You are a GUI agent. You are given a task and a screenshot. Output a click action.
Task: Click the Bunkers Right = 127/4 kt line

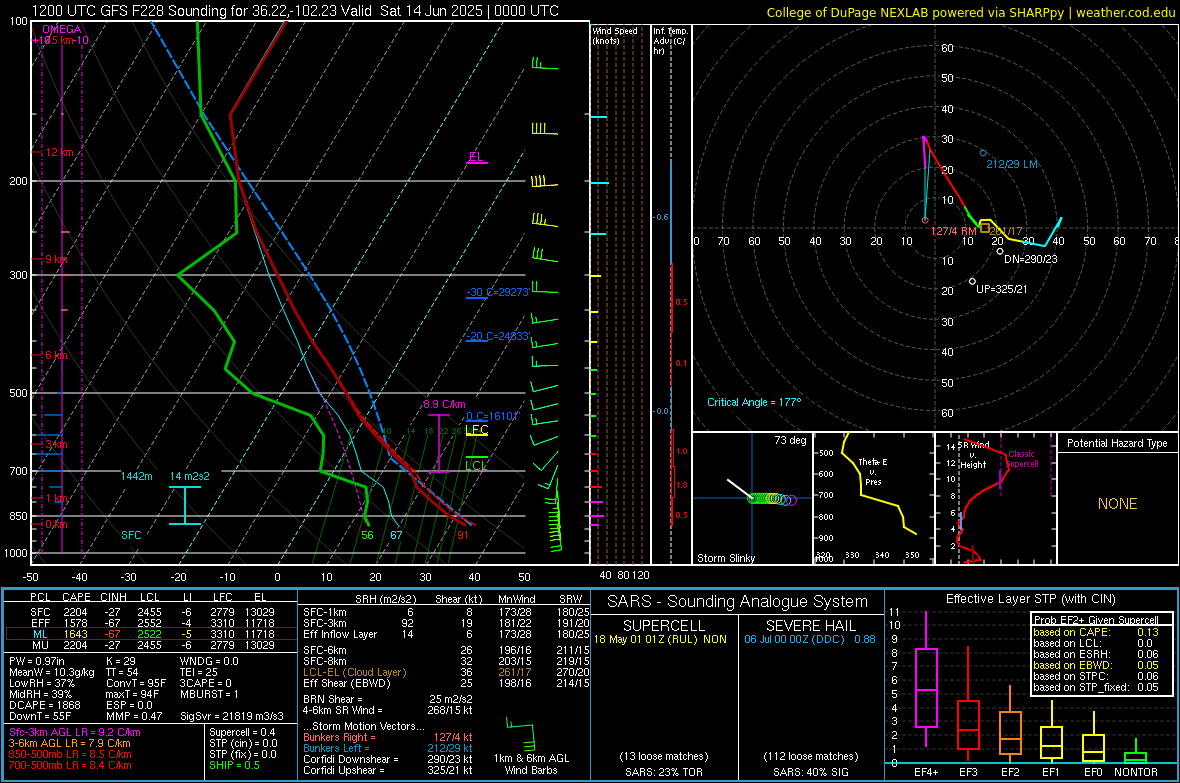point(388,737)
